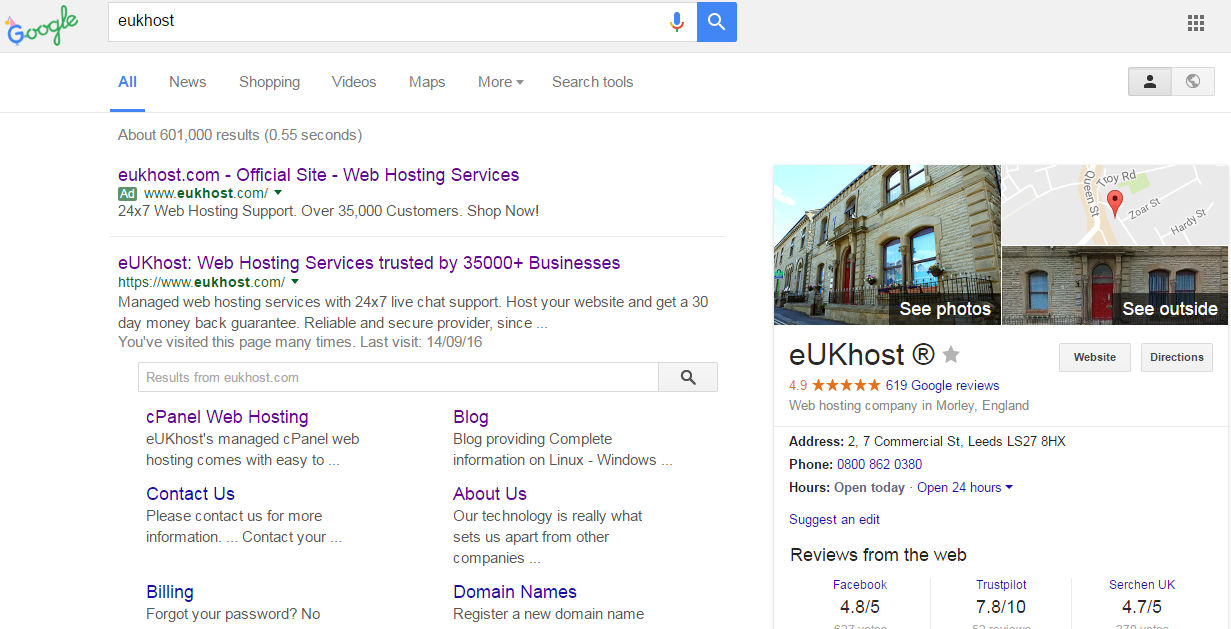Open the Contact Us sitelink
The image size is (1231, 629).
click(190, 494)
